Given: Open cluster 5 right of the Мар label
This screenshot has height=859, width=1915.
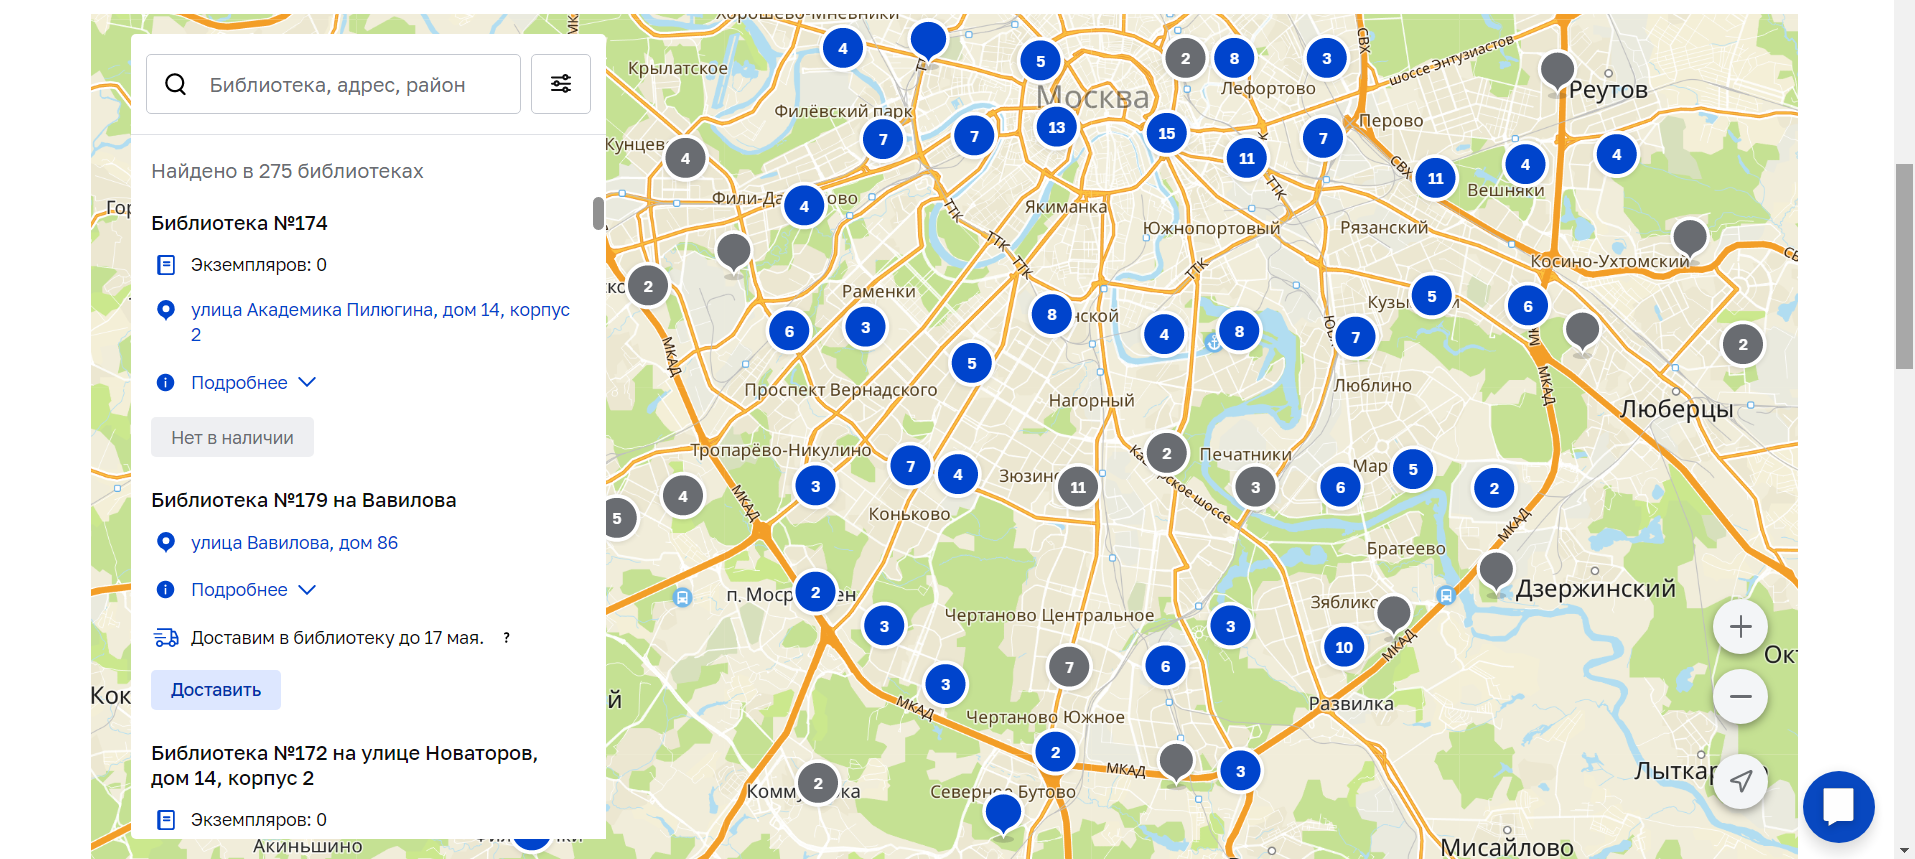Looking at the screenshot, I should tap(1413, 469).
